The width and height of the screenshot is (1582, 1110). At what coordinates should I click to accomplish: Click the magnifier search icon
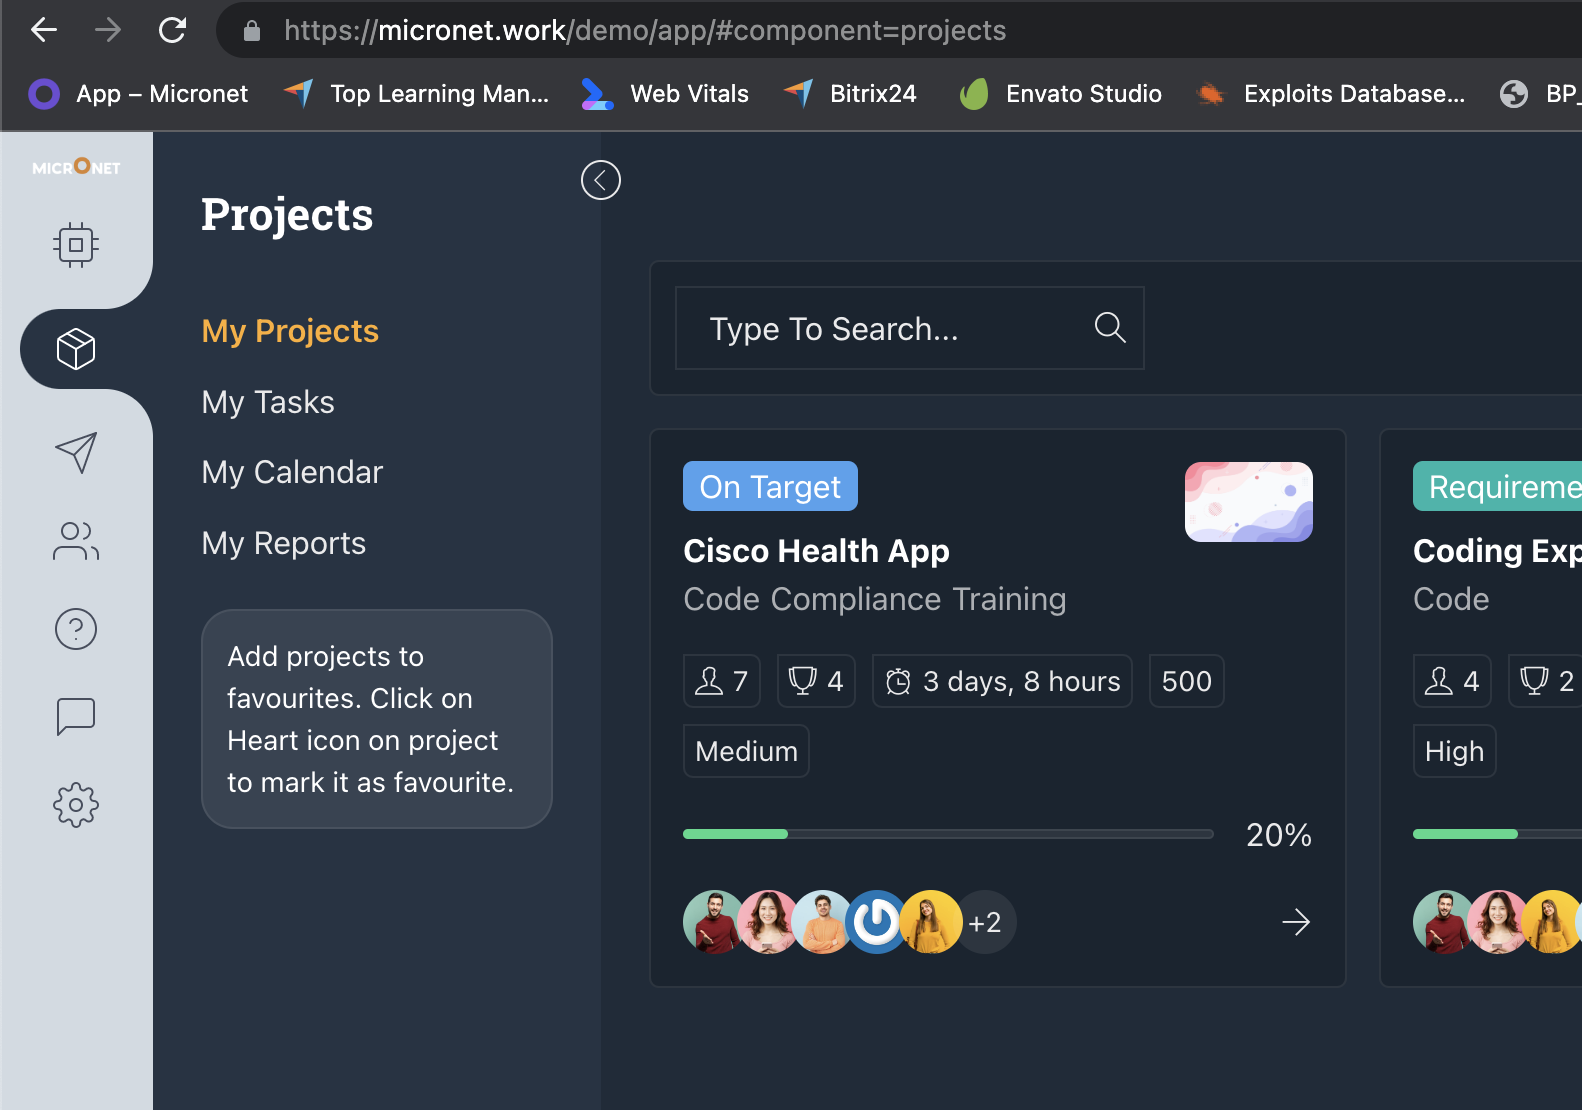(1110, 327)
